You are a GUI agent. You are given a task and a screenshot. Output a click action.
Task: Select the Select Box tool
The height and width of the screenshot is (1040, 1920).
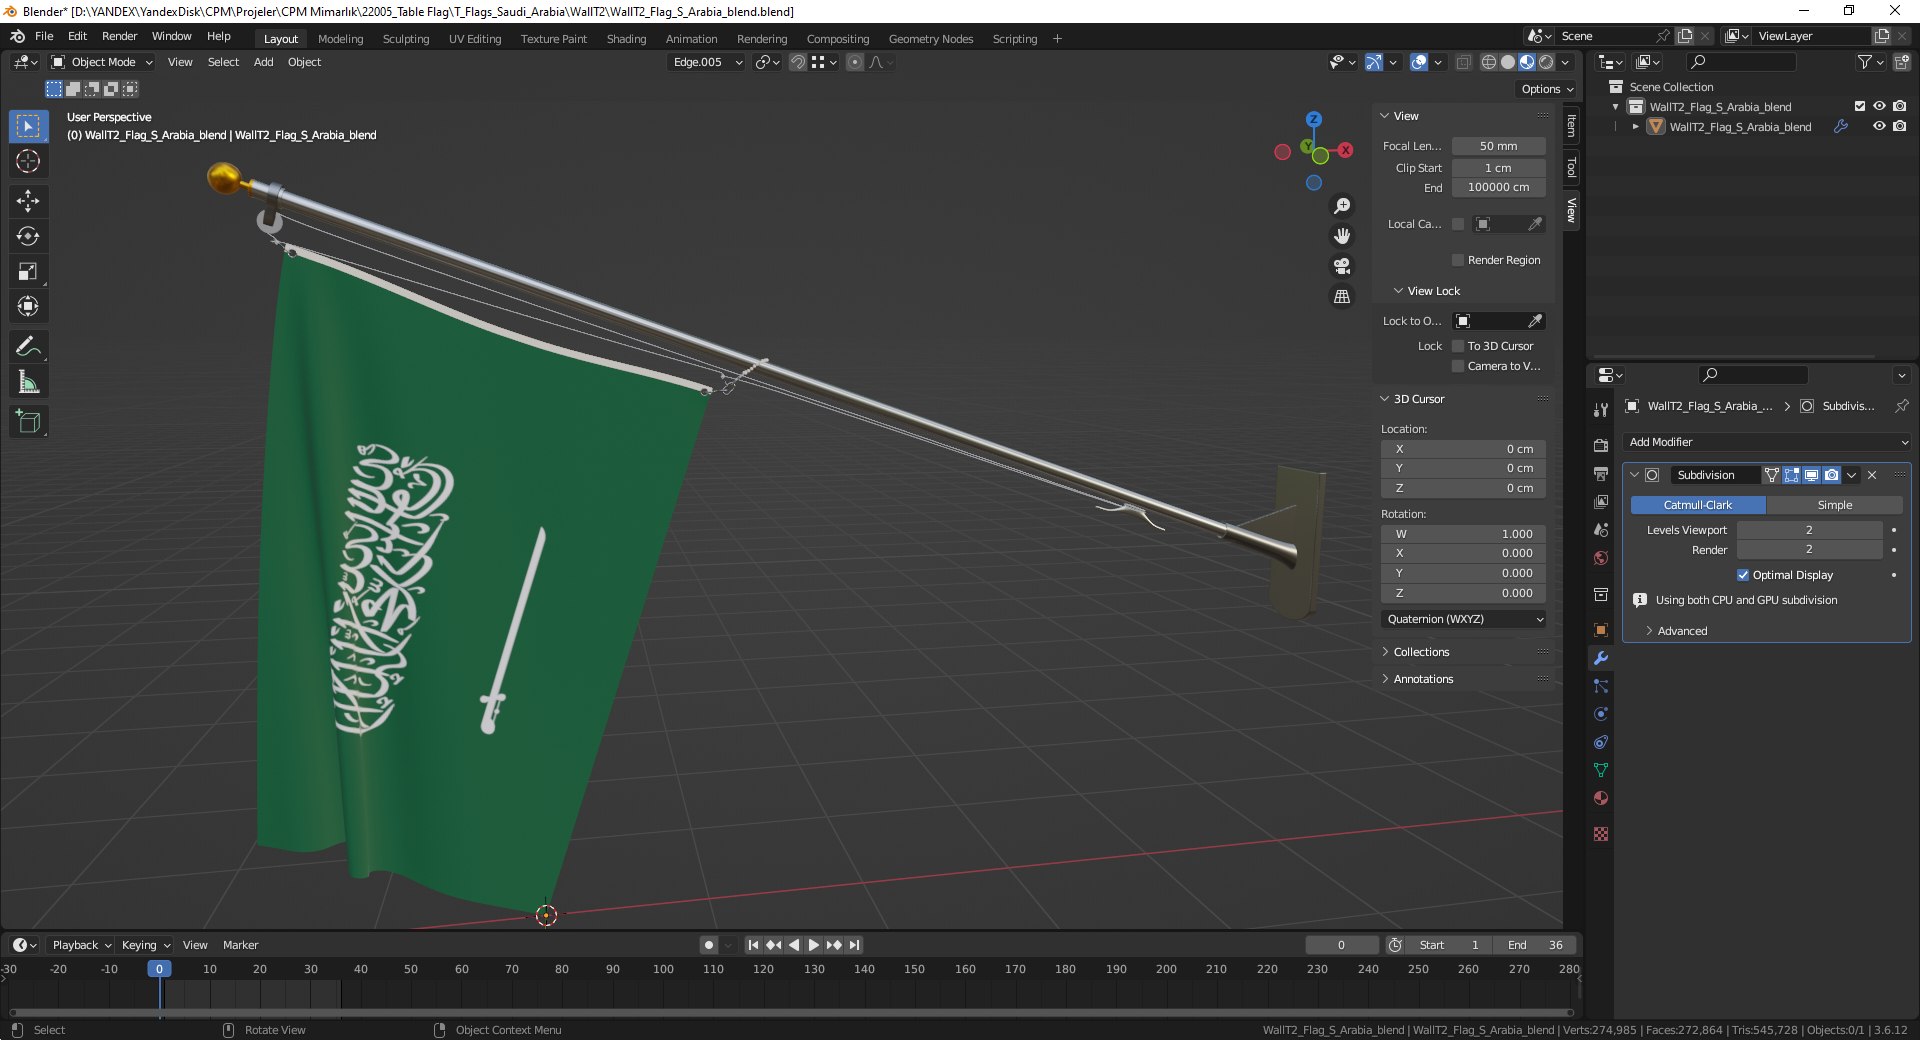[28, 126]
